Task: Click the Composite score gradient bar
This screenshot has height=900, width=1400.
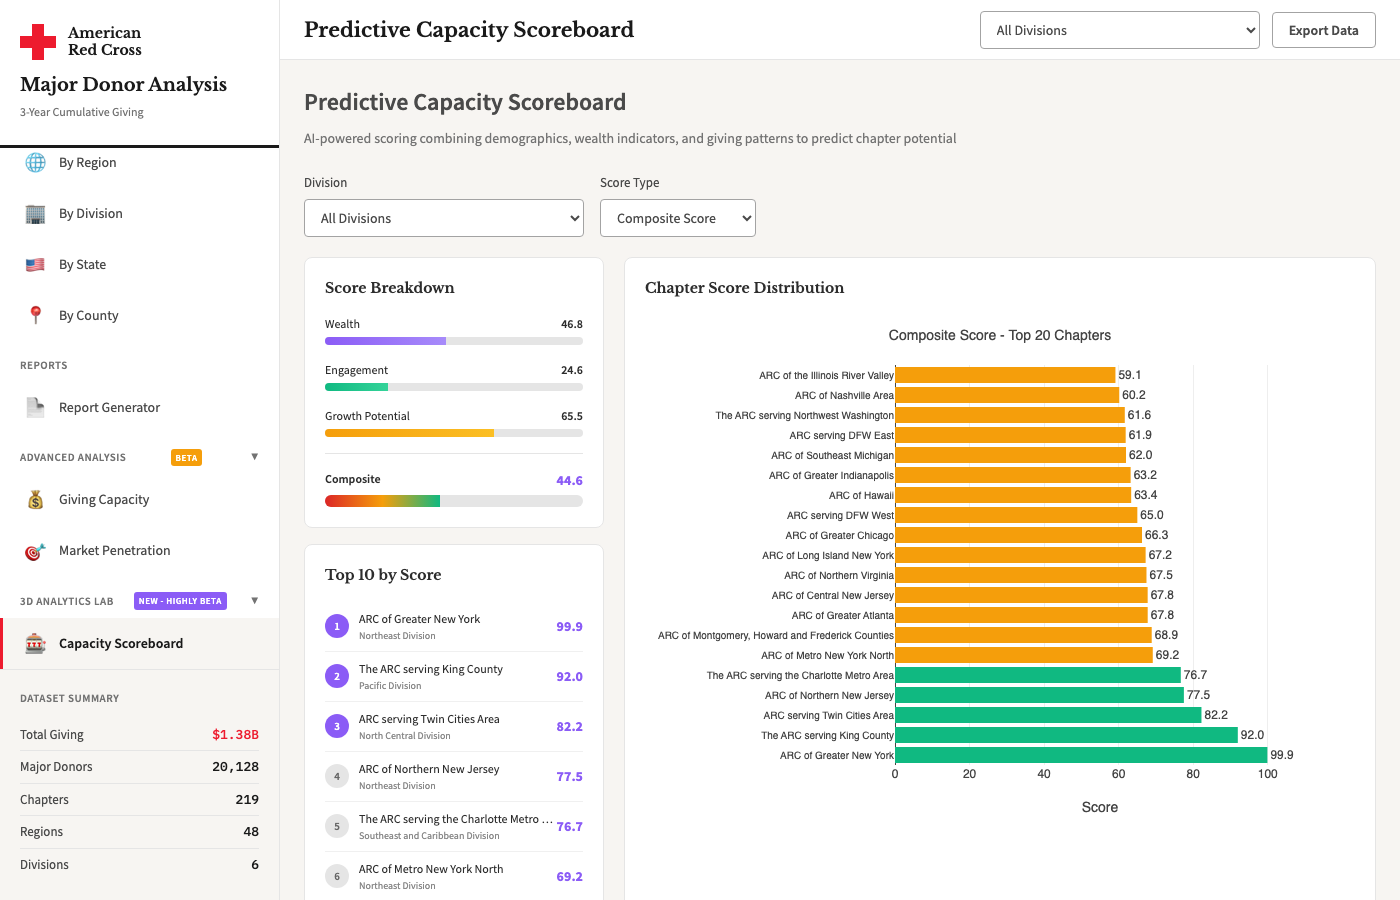Action: [454, 501]
